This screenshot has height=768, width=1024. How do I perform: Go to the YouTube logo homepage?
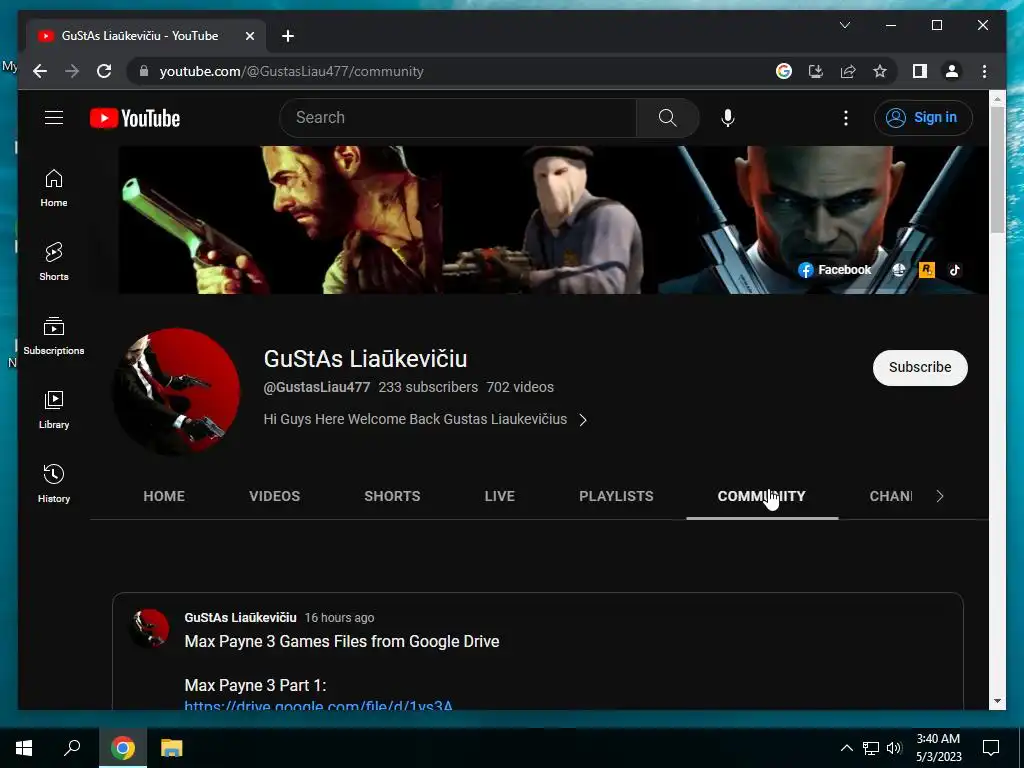point(135,118)
